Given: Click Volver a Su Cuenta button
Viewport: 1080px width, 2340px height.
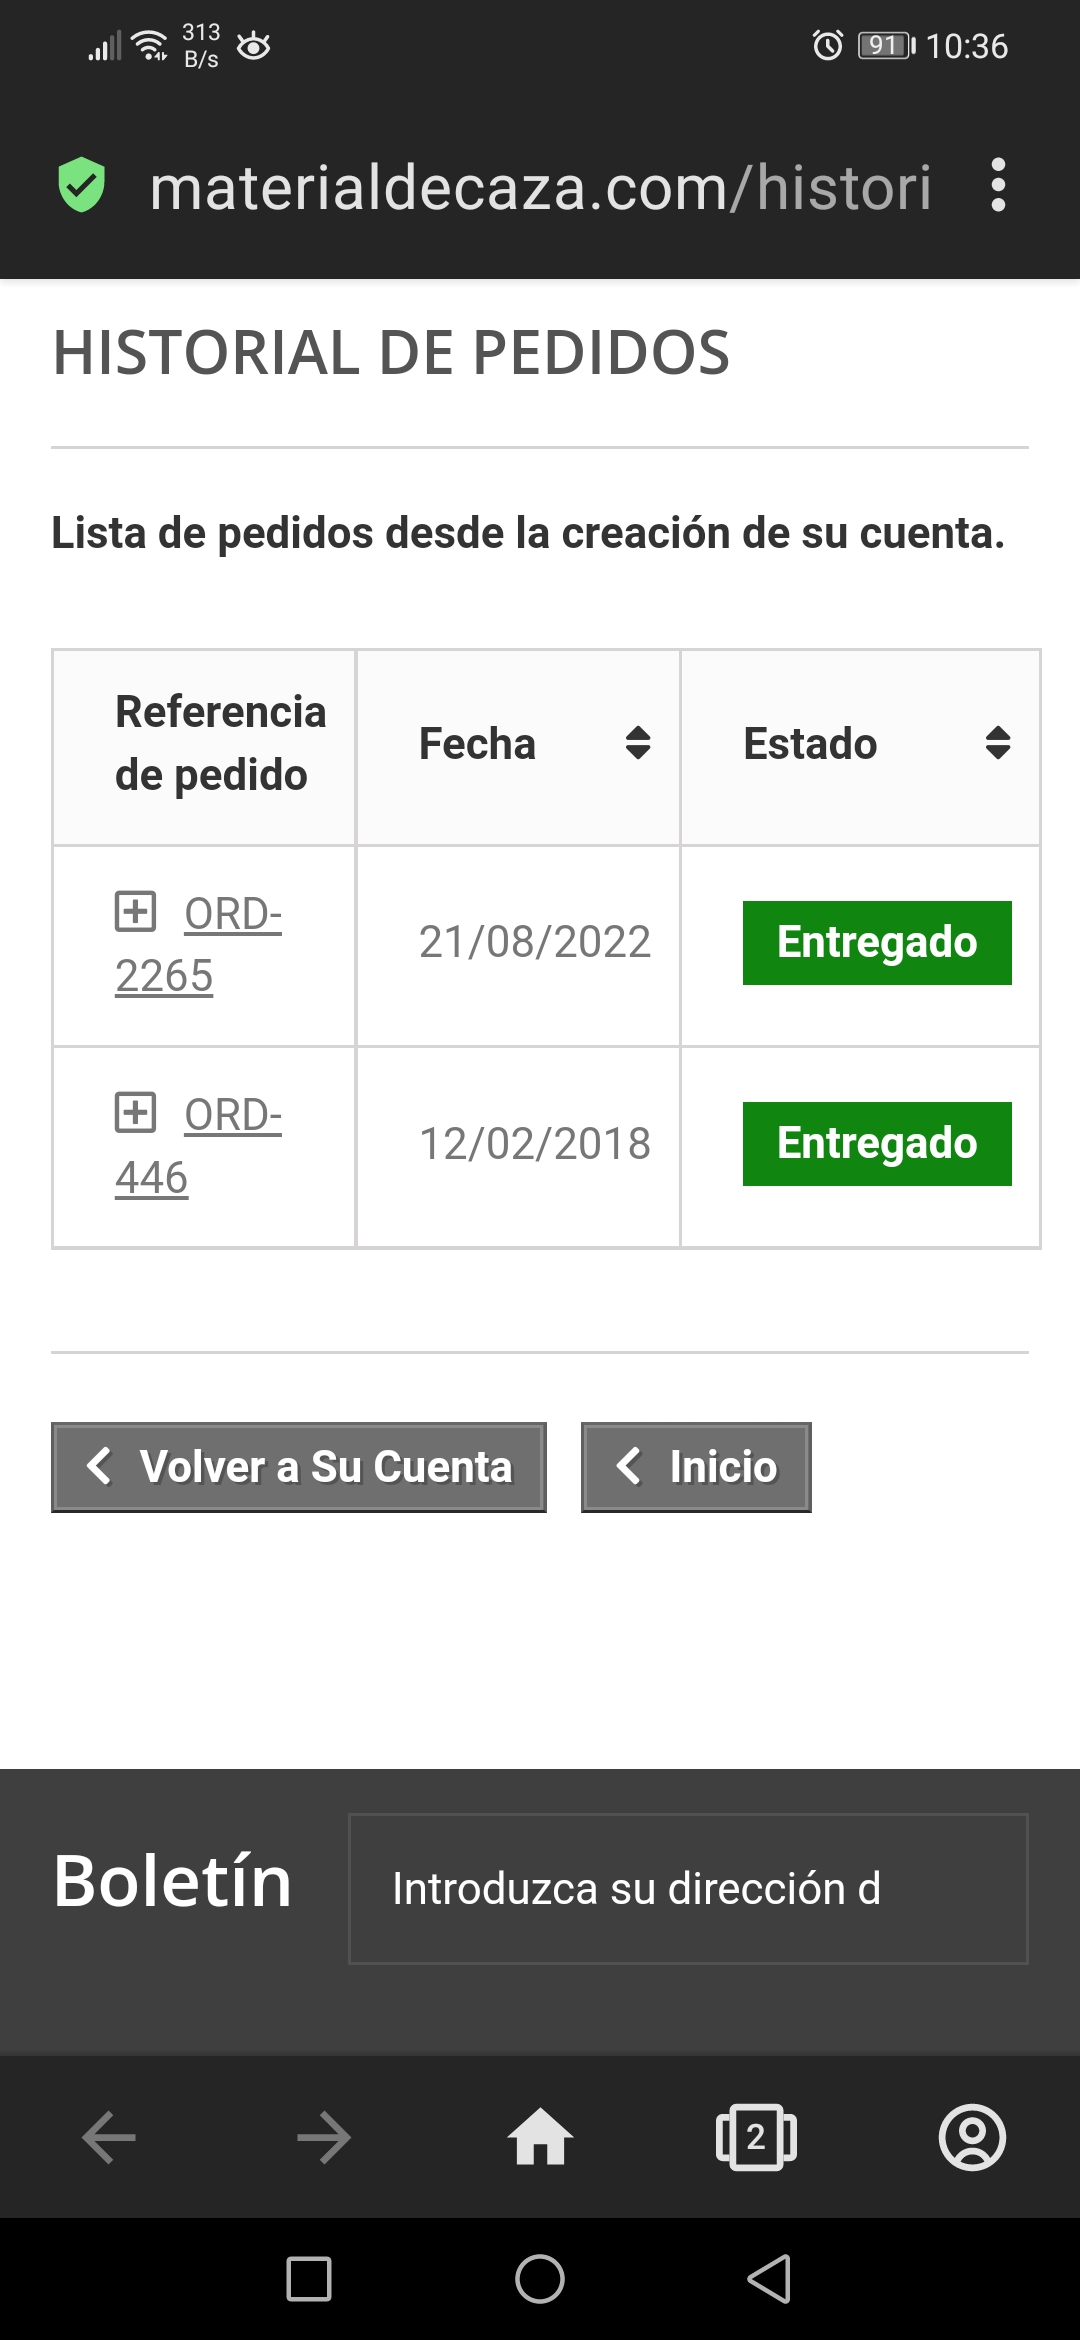Looking at the screenshot, I should point(298,1467).
